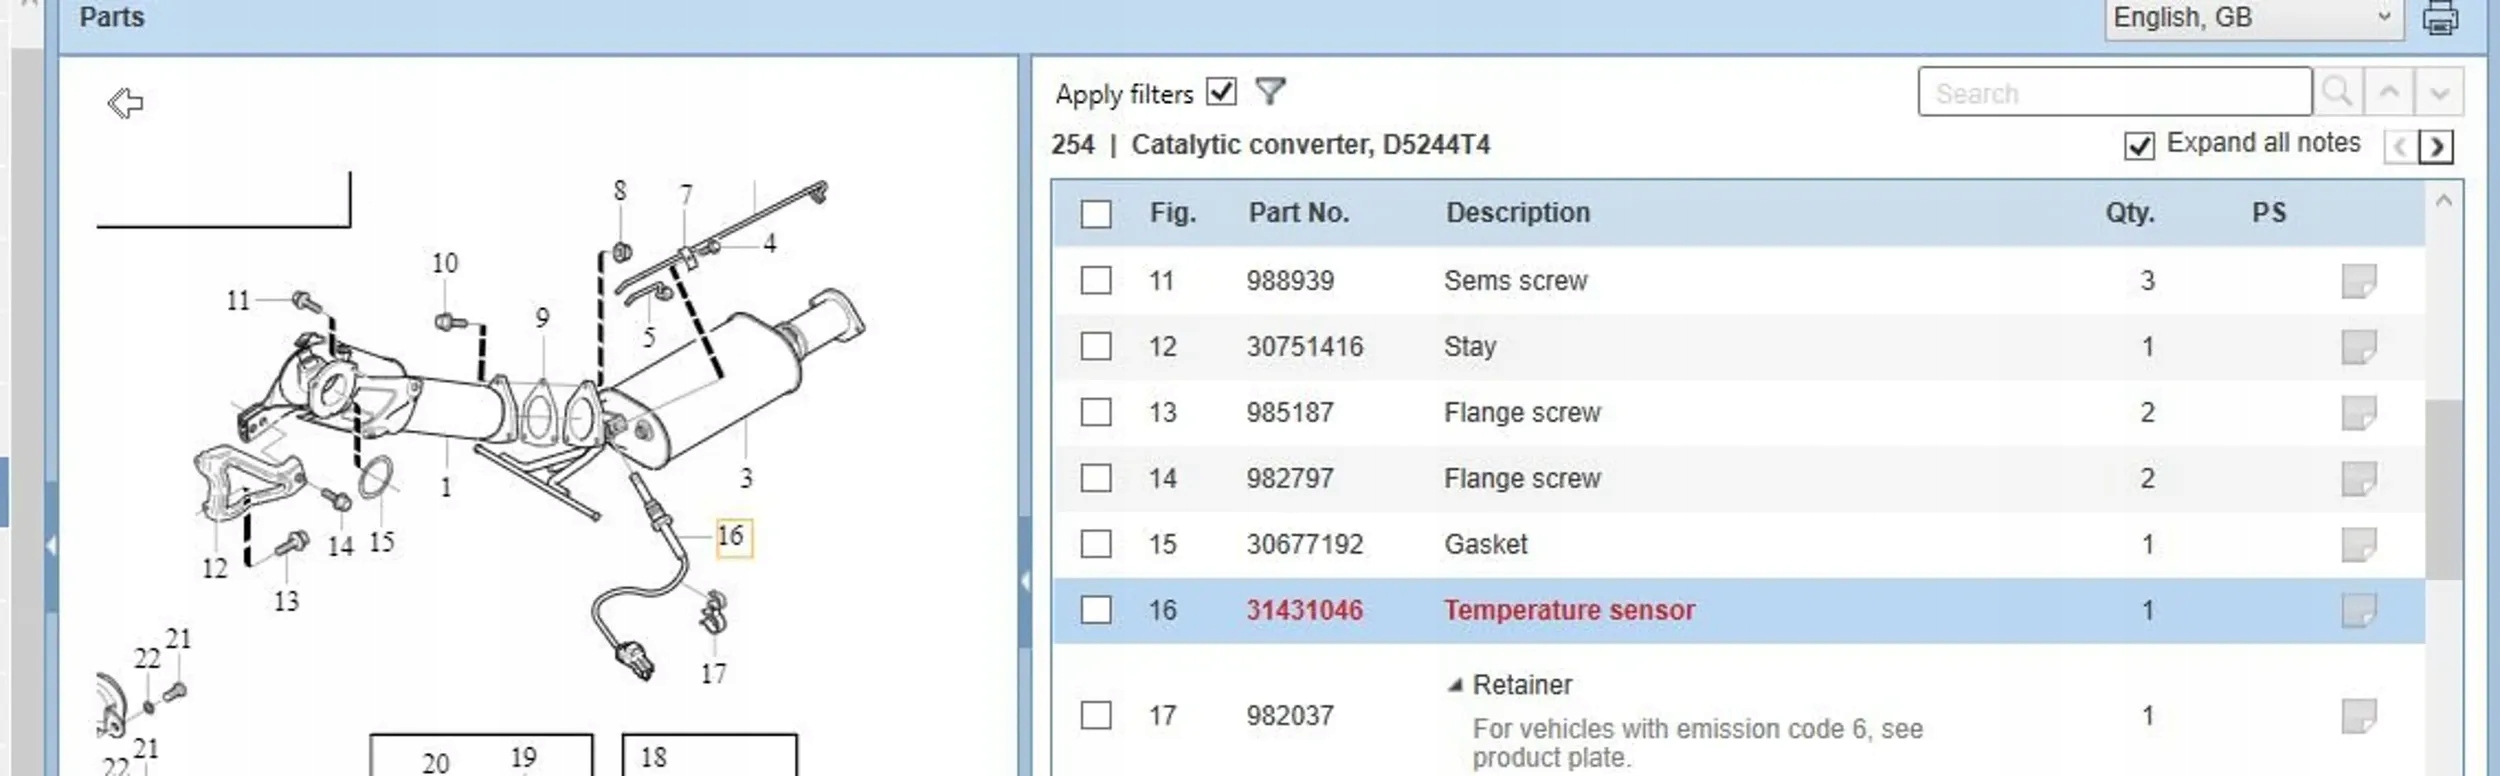Open note icon for Temperature sensor row
The height and width of the screenshot is (776, 2500).
(2359, 610)
